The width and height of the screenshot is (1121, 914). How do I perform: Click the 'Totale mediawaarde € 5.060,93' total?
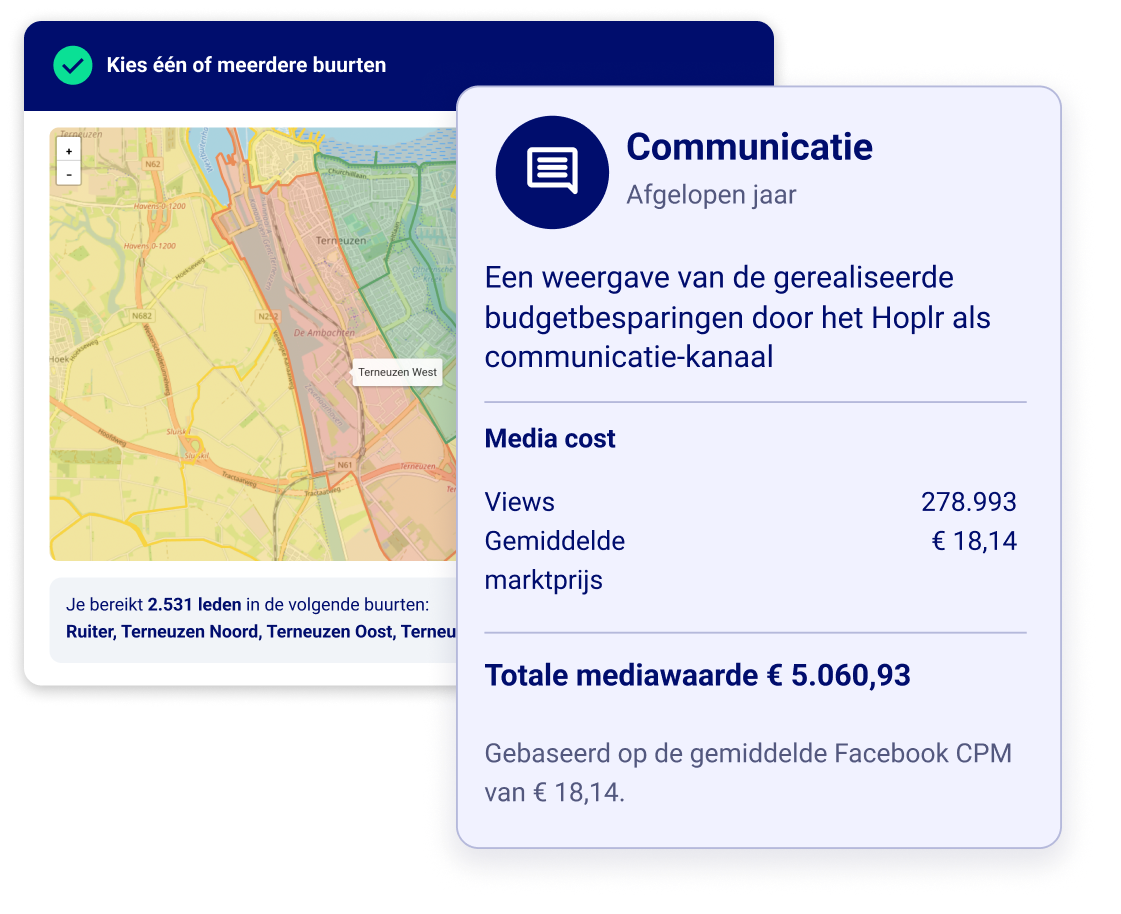[x=697, y=675]
